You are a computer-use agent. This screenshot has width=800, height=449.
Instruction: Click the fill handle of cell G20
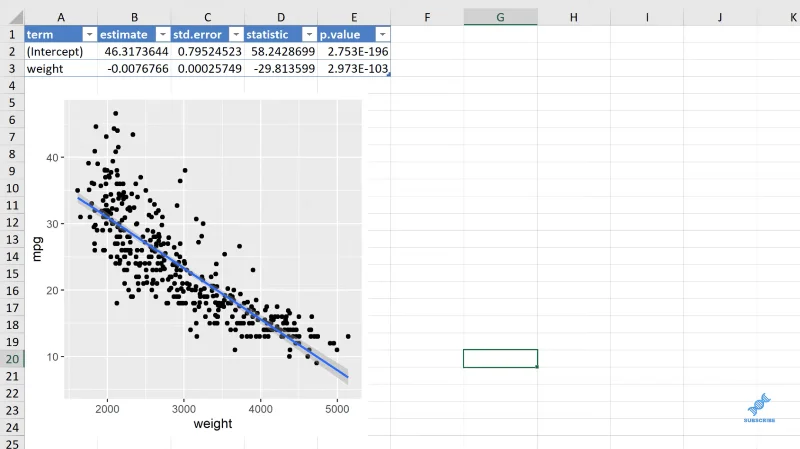pyautogui.click(x=537, y=367)
